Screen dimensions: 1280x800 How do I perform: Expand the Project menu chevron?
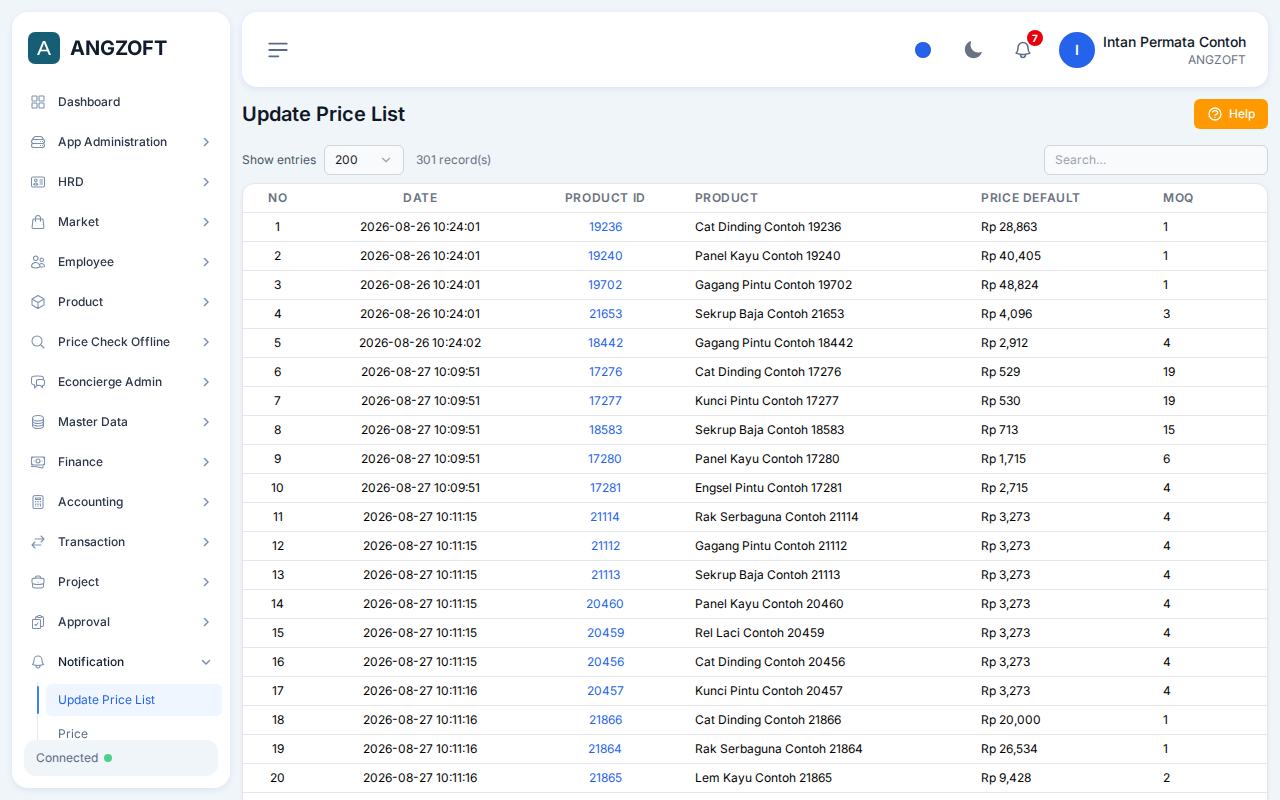(x=206, y=582)
